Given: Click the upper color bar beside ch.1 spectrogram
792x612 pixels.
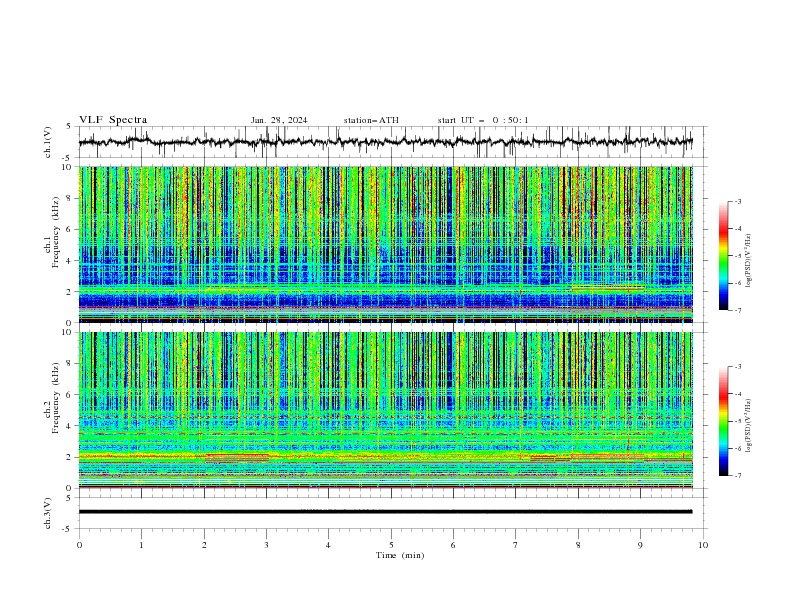Looking at the screenshot, I should pyautogui.click(x=723, y=255).
